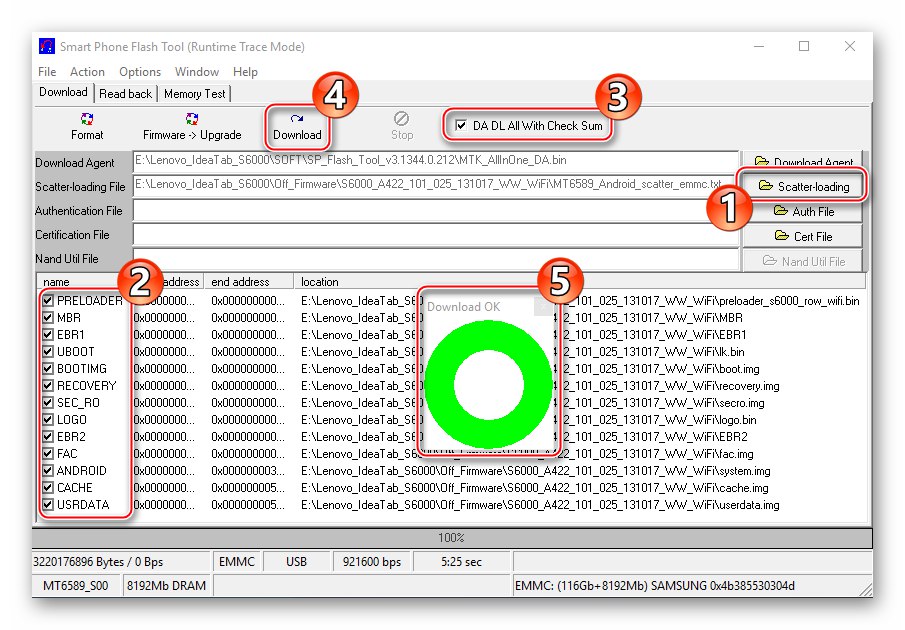The height and width of the screenshot is (630, 905).
Task: Toggle the UBOOT partition checkbox
Action: click(x=48, y=352)
